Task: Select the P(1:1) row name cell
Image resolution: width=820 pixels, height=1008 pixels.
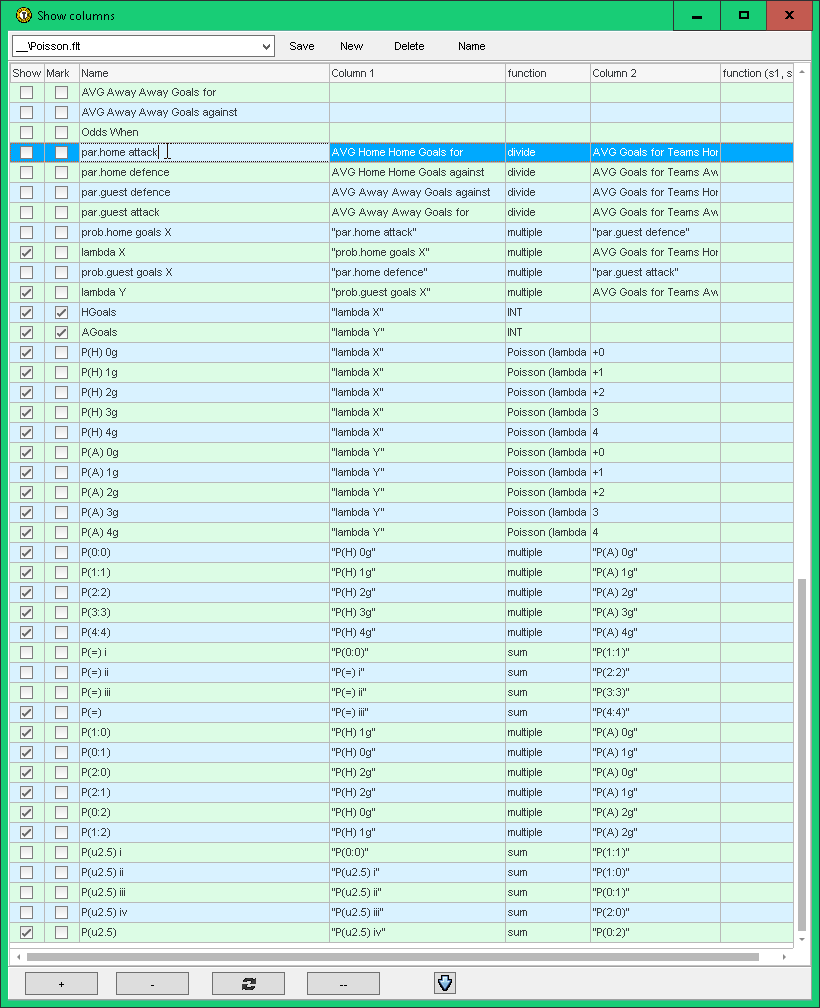Action: point(204,572)
